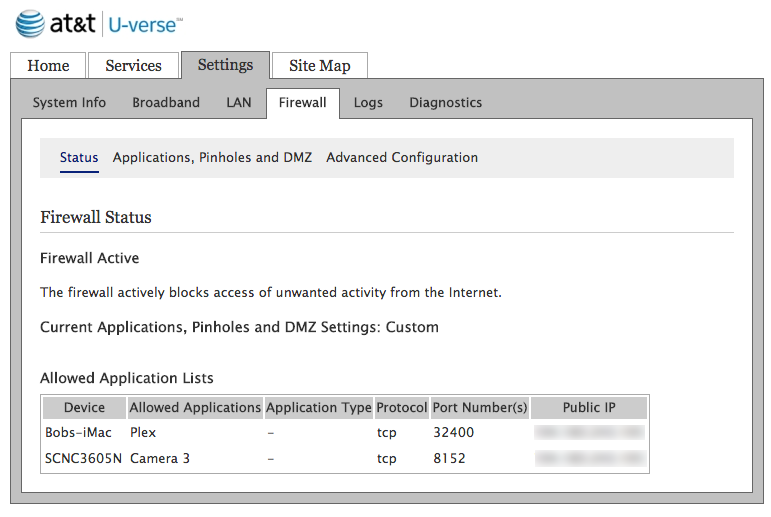
Task: Click the Camera 3 application entry
Action: point(159,459)
